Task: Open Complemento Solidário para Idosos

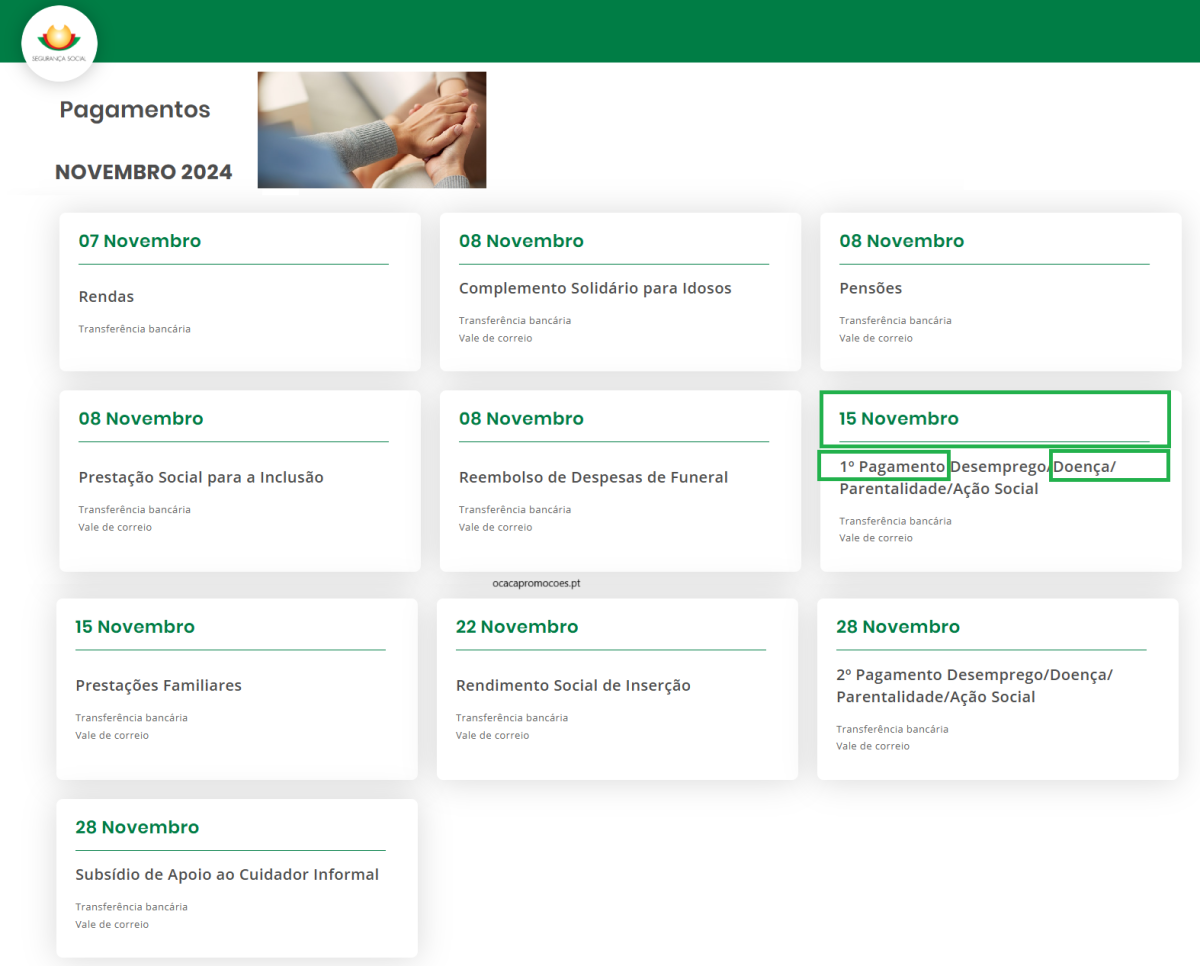Action: [x=595, y=289]
